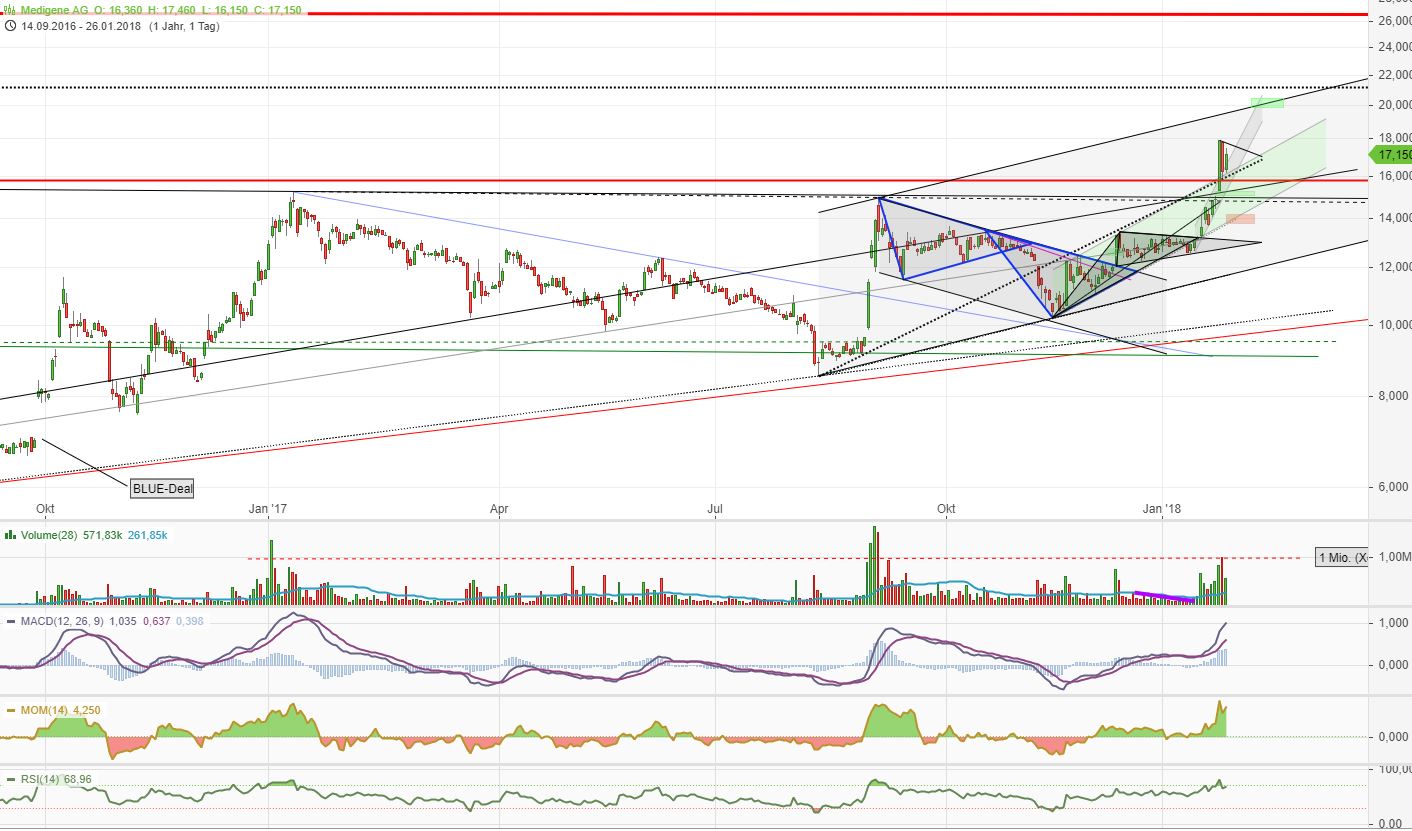Click the green price tag showing 17,150

[1391, 155]
